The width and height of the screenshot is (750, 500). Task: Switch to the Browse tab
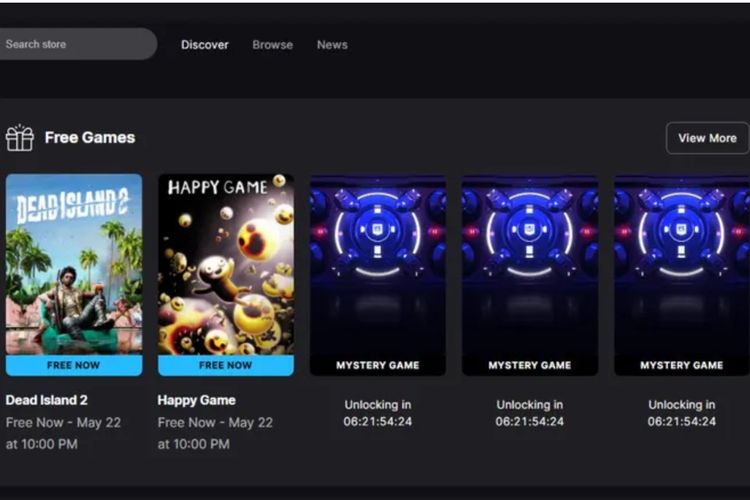pos(273,45)
